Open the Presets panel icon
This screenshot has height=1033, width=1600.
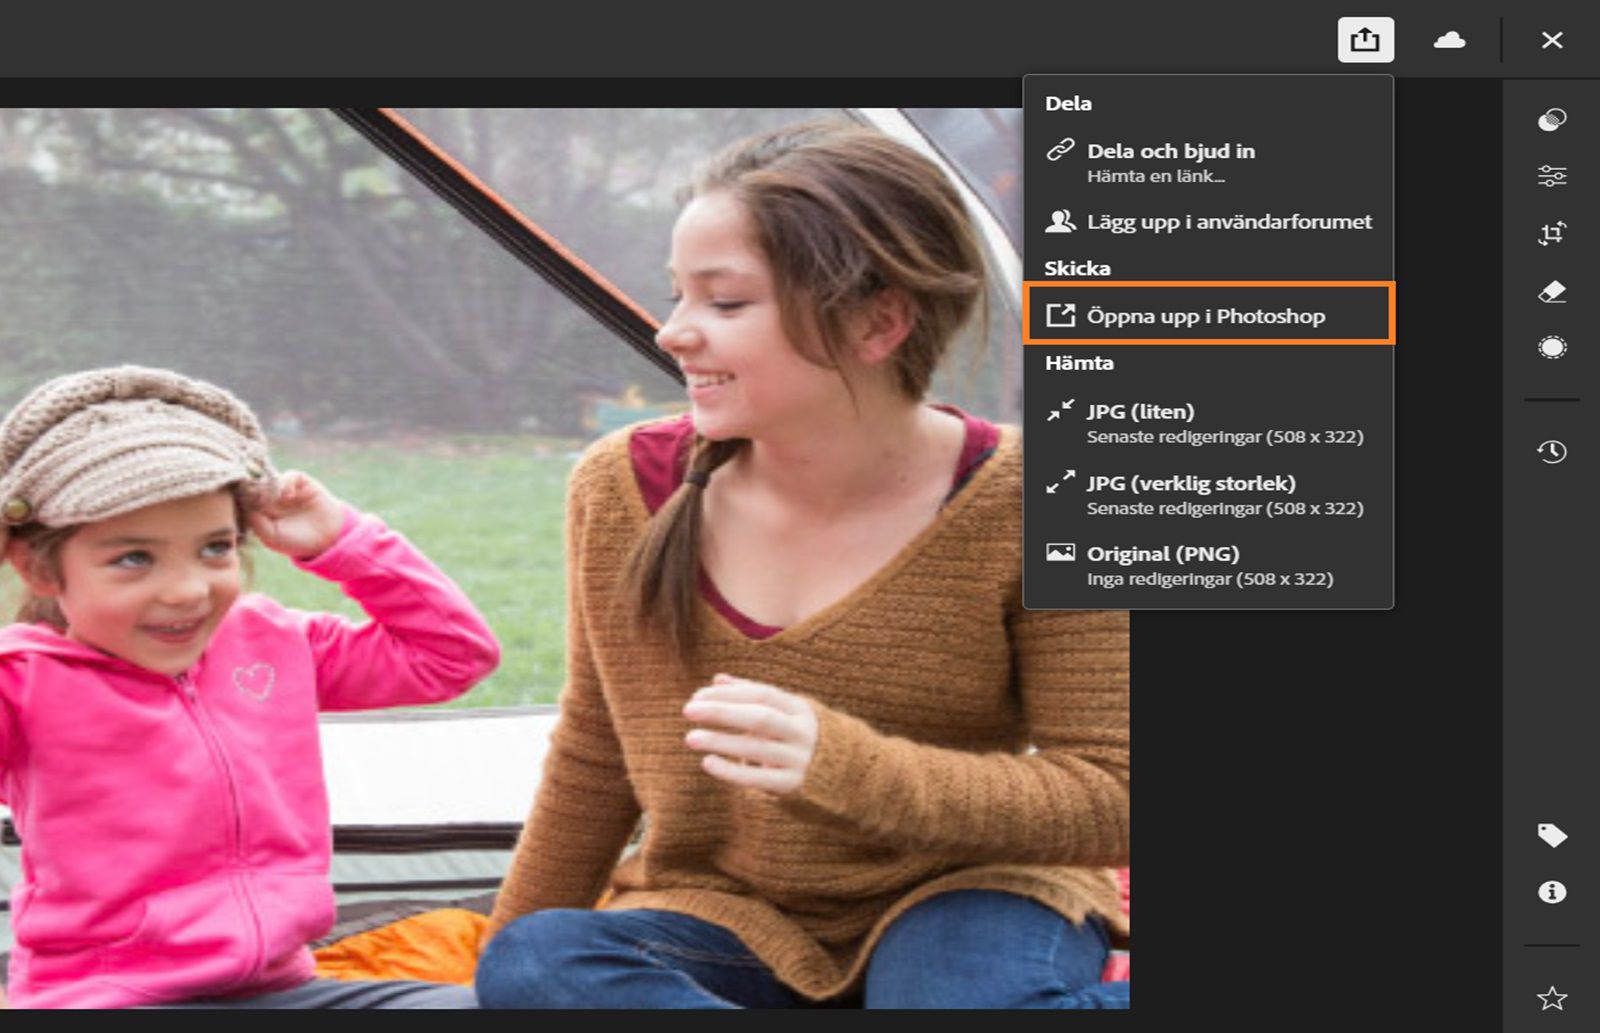tap(1551, 120)
